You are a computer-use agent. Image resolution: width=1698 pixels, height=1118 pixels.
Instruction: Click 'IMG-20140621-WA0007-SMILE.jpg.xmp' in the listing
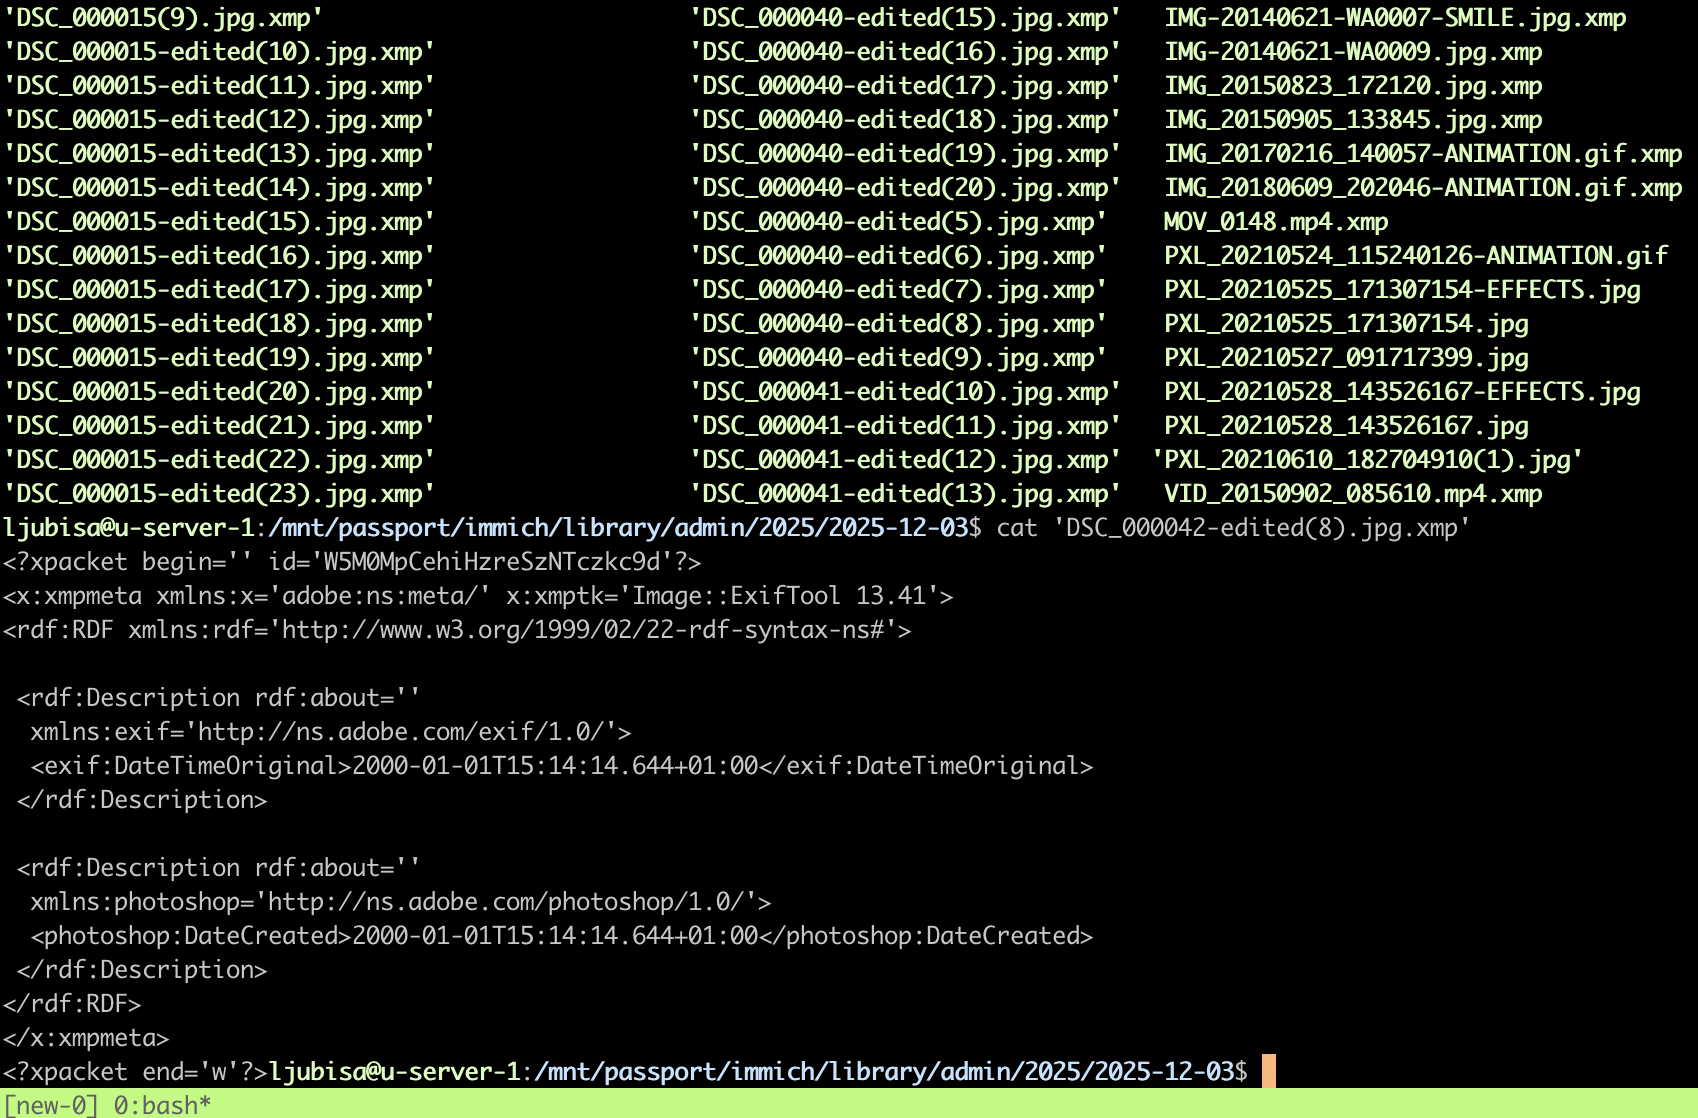(x=1393, y=18)
